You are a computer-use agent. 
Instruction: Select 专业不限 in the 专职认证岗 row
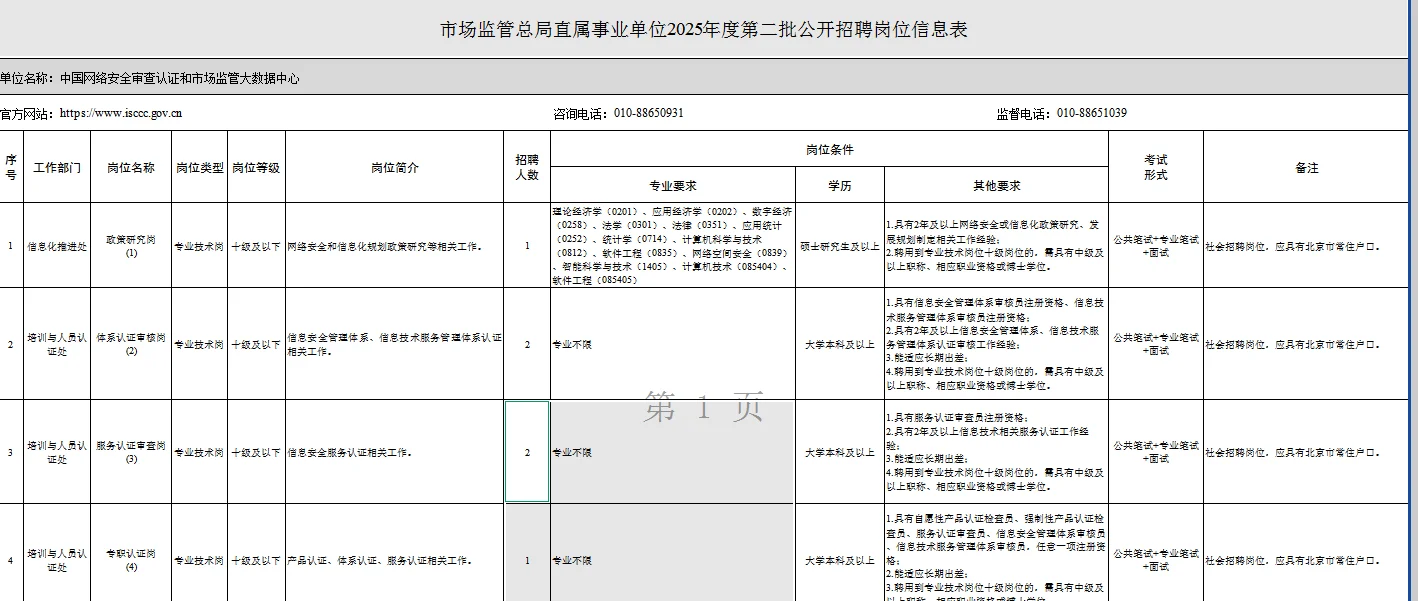click(x=673, y=553)
